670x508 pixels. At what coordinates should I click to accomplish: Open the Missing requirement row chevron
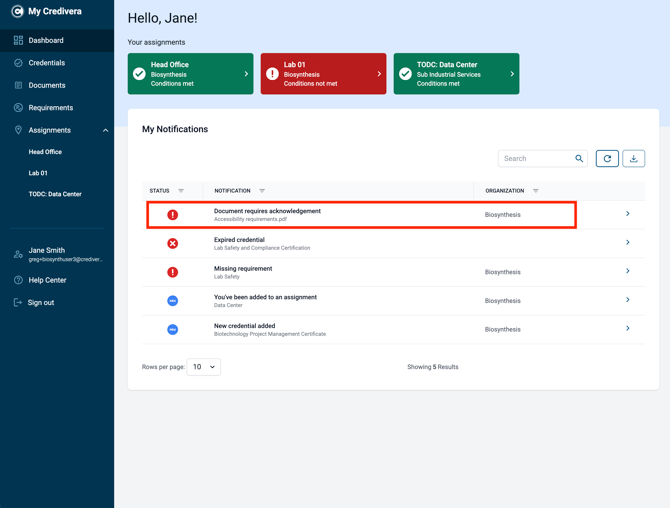(628, 271)
